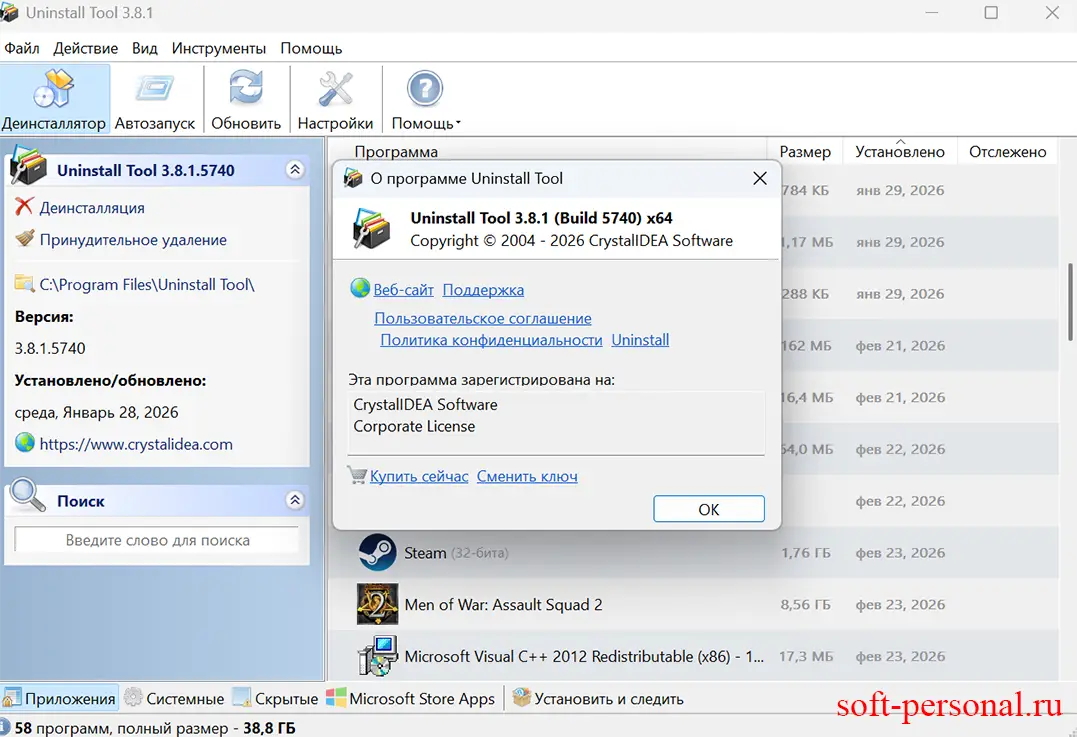Open the Файл menu
Screen dimensions: 1077x737
coord(21,48)
